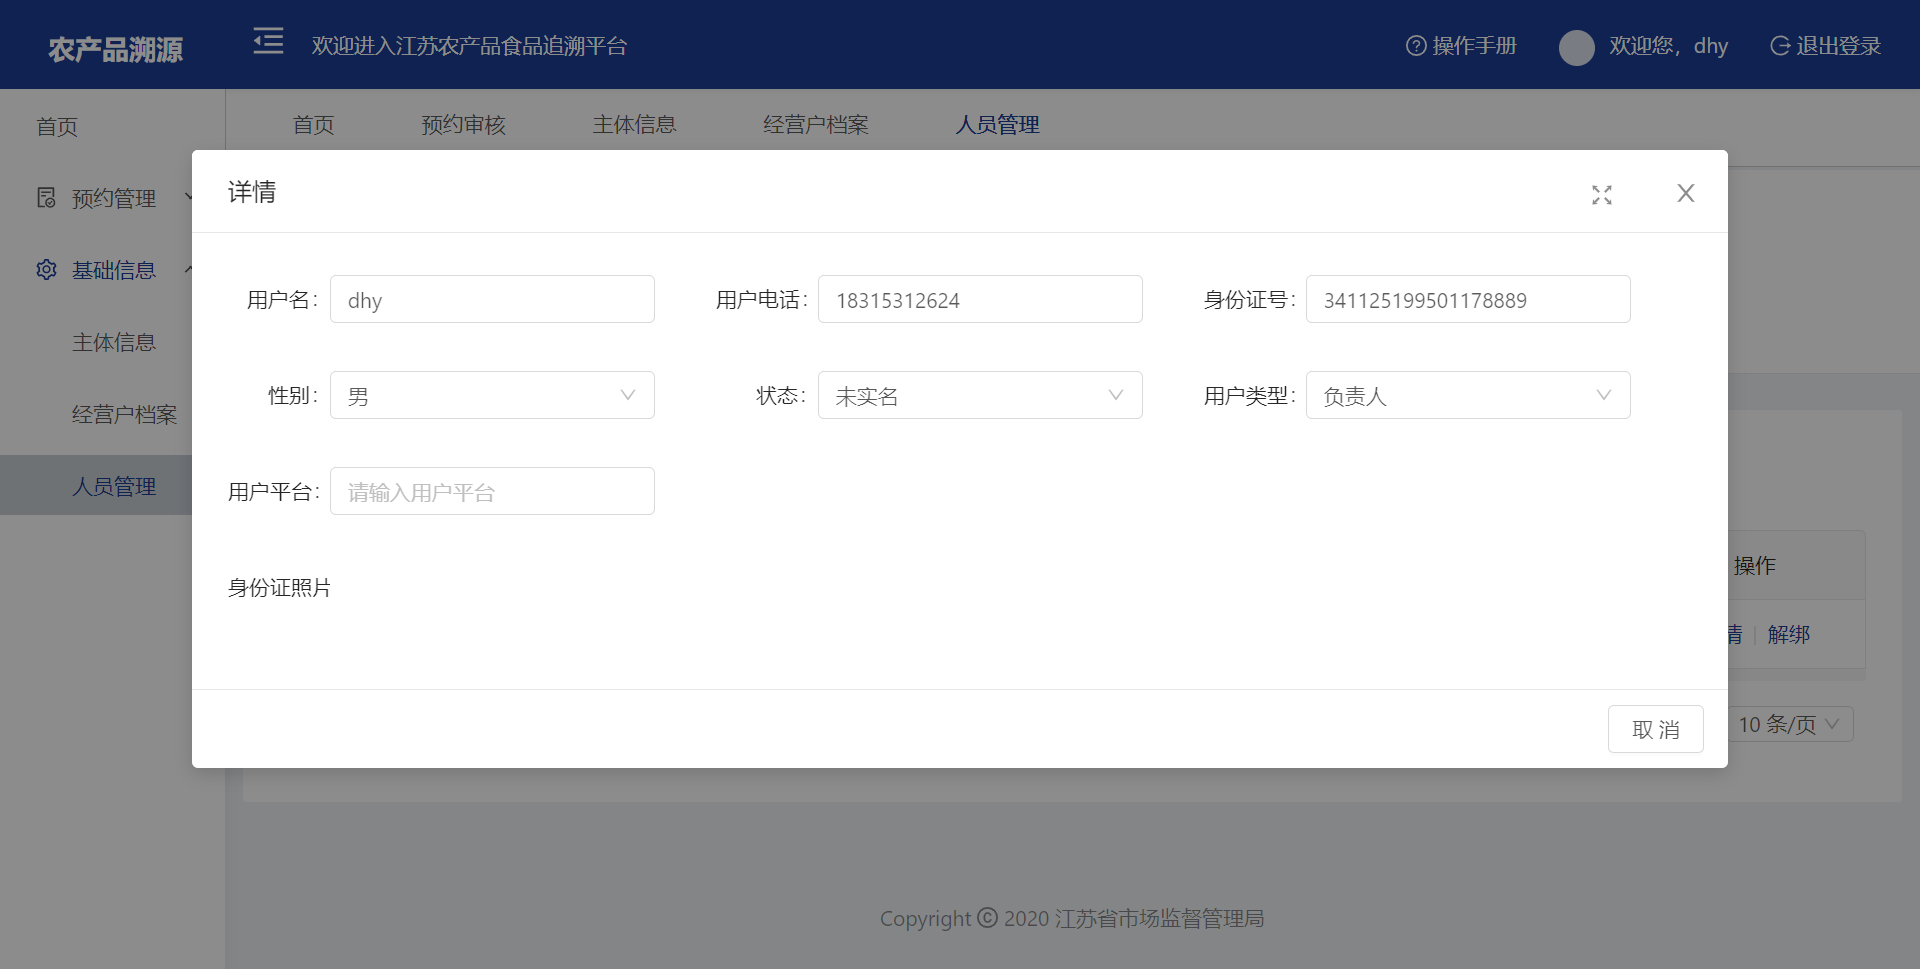Open the 状态 dropdown showing 未实名
The height and width of the screenshot is (969, 1920).
(x=980, y=396)
